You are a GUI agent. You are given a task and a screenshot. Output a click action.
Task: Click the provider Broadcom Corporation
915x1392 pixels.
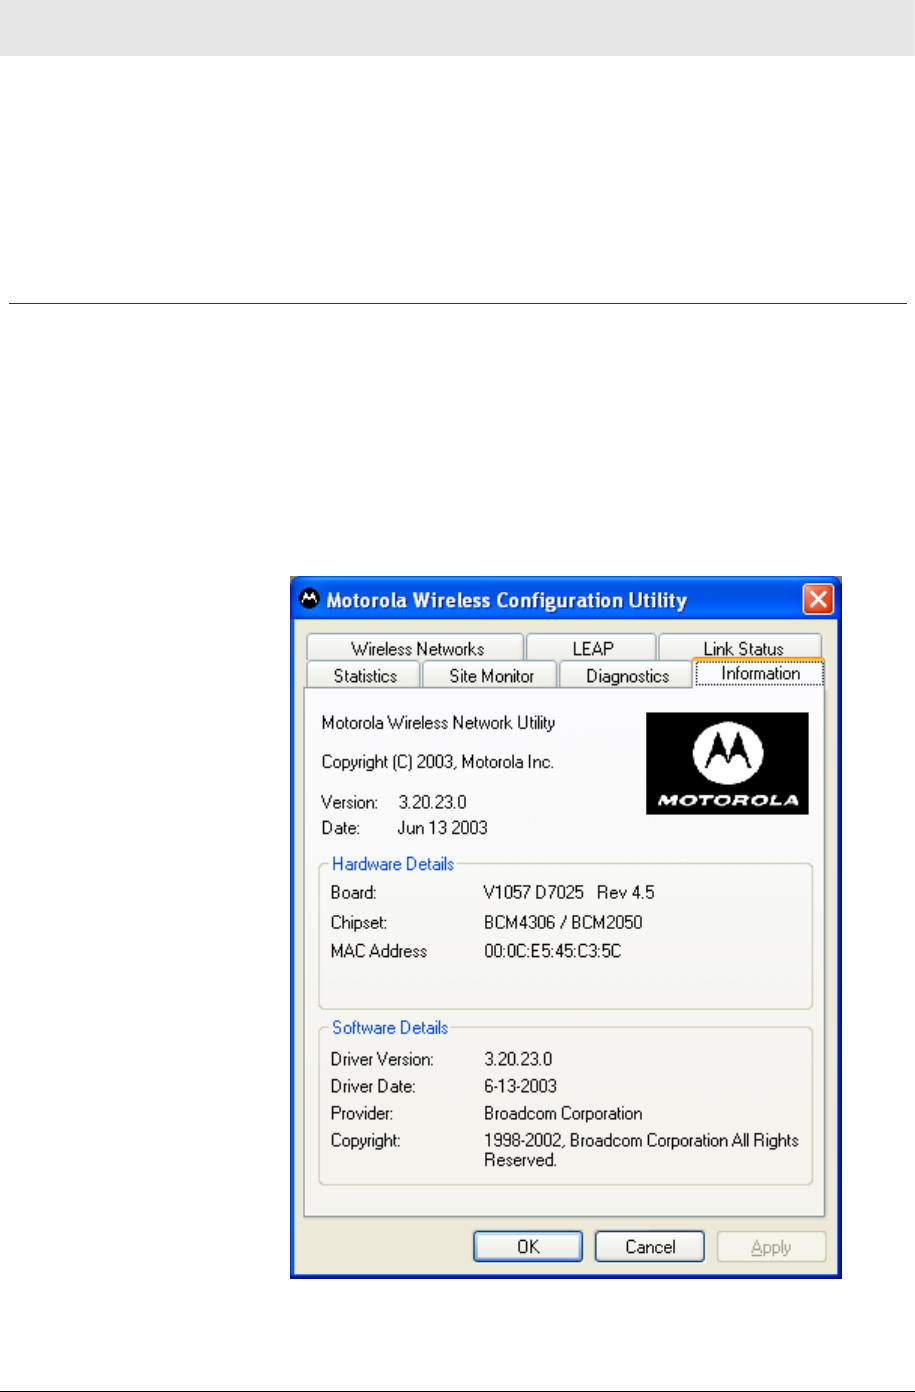tap(563, 1113)
